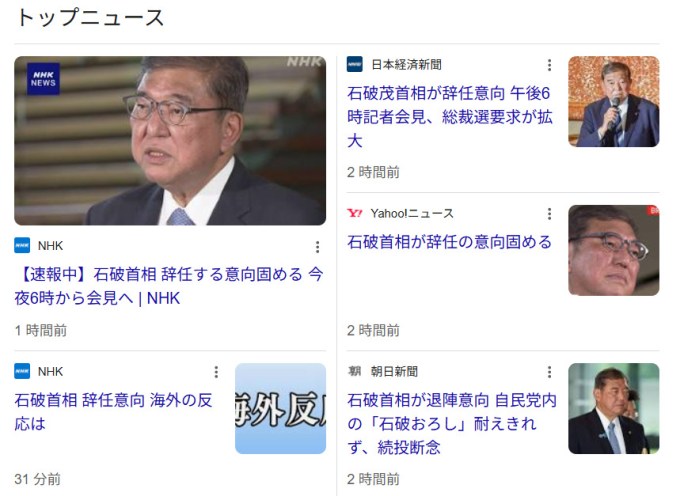Click the 朝日新聞 article thumbnail

point(614,408)
